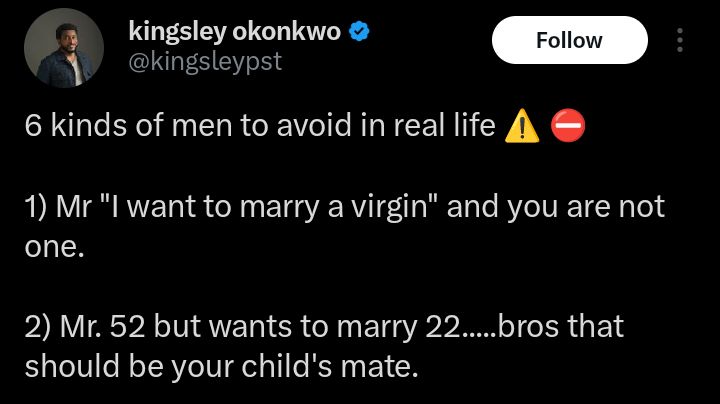The image size is (720, 404).
Task: Open kingsley okonkwo's profile picture
Action: [x=63, y=47]
